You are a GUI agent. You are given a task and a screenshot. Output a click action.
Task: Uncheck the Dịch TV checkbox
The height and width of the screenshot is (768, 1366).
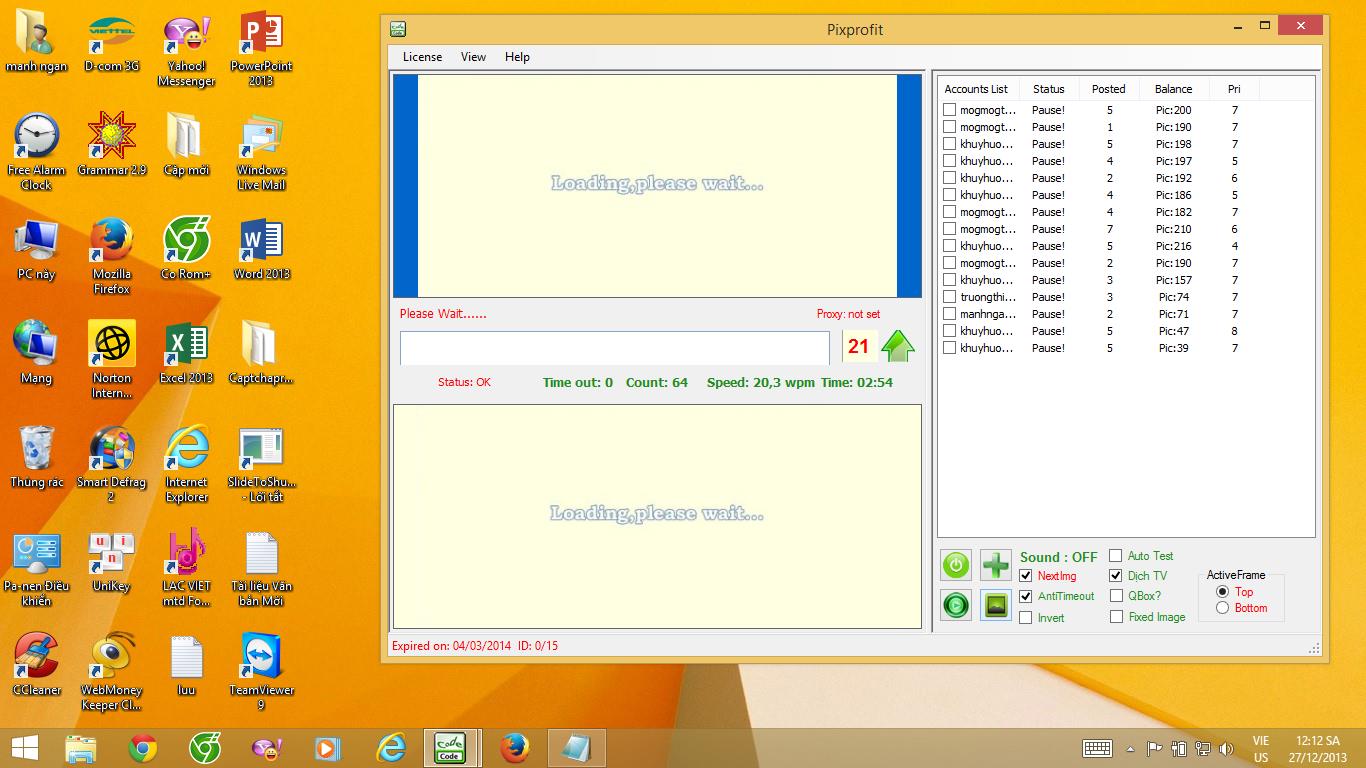point(1116,576)
